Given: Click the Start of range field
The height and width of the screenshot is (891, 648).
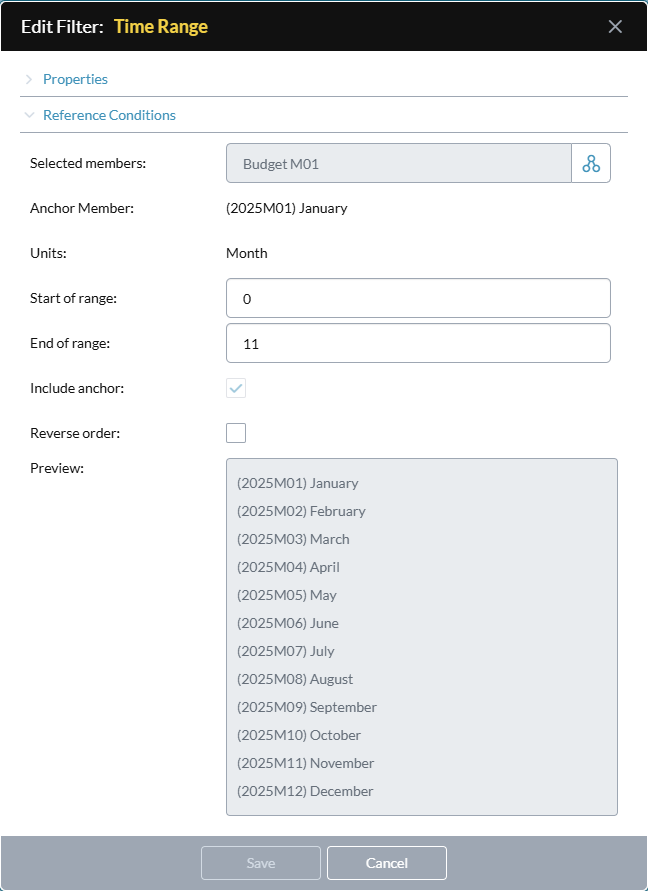Looking at the screenshot, I should point(418,298).
